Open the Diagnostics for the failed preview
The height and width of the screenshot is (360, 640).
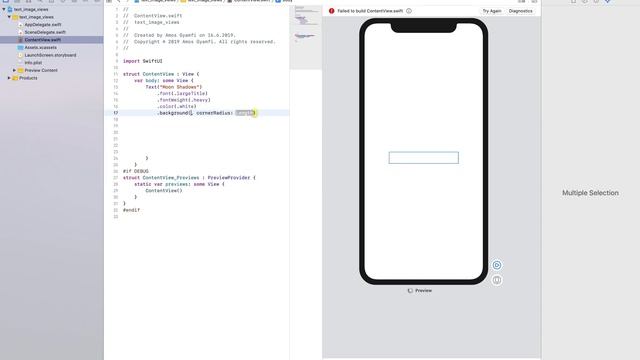pos(520,11)
